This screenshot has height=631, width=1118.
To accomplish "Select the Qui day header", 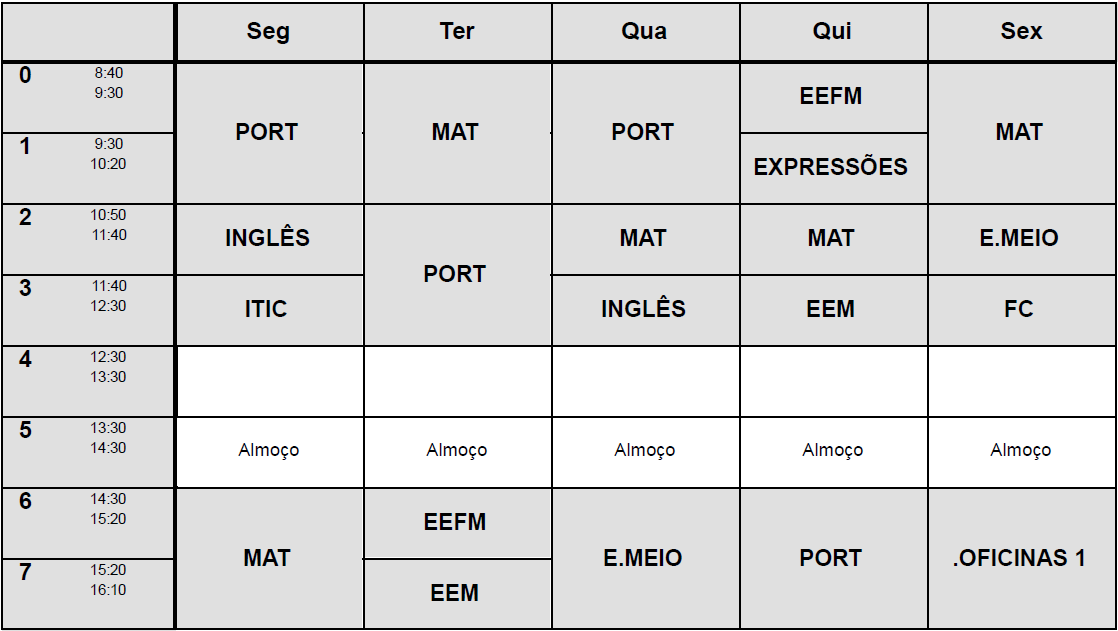I will 832,32.
